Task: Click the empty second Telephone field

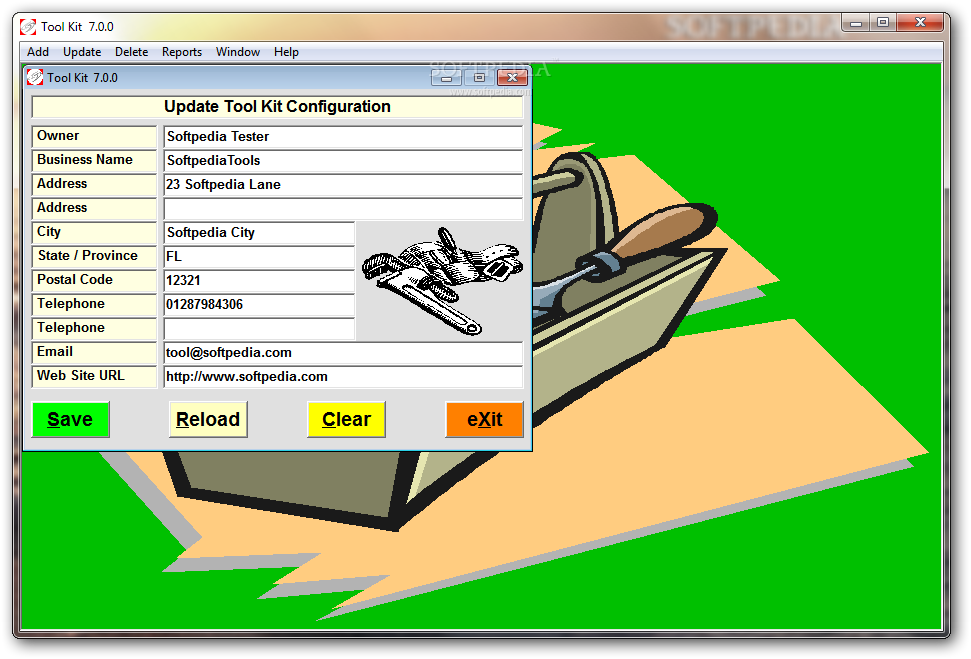Action: point(259,328)
